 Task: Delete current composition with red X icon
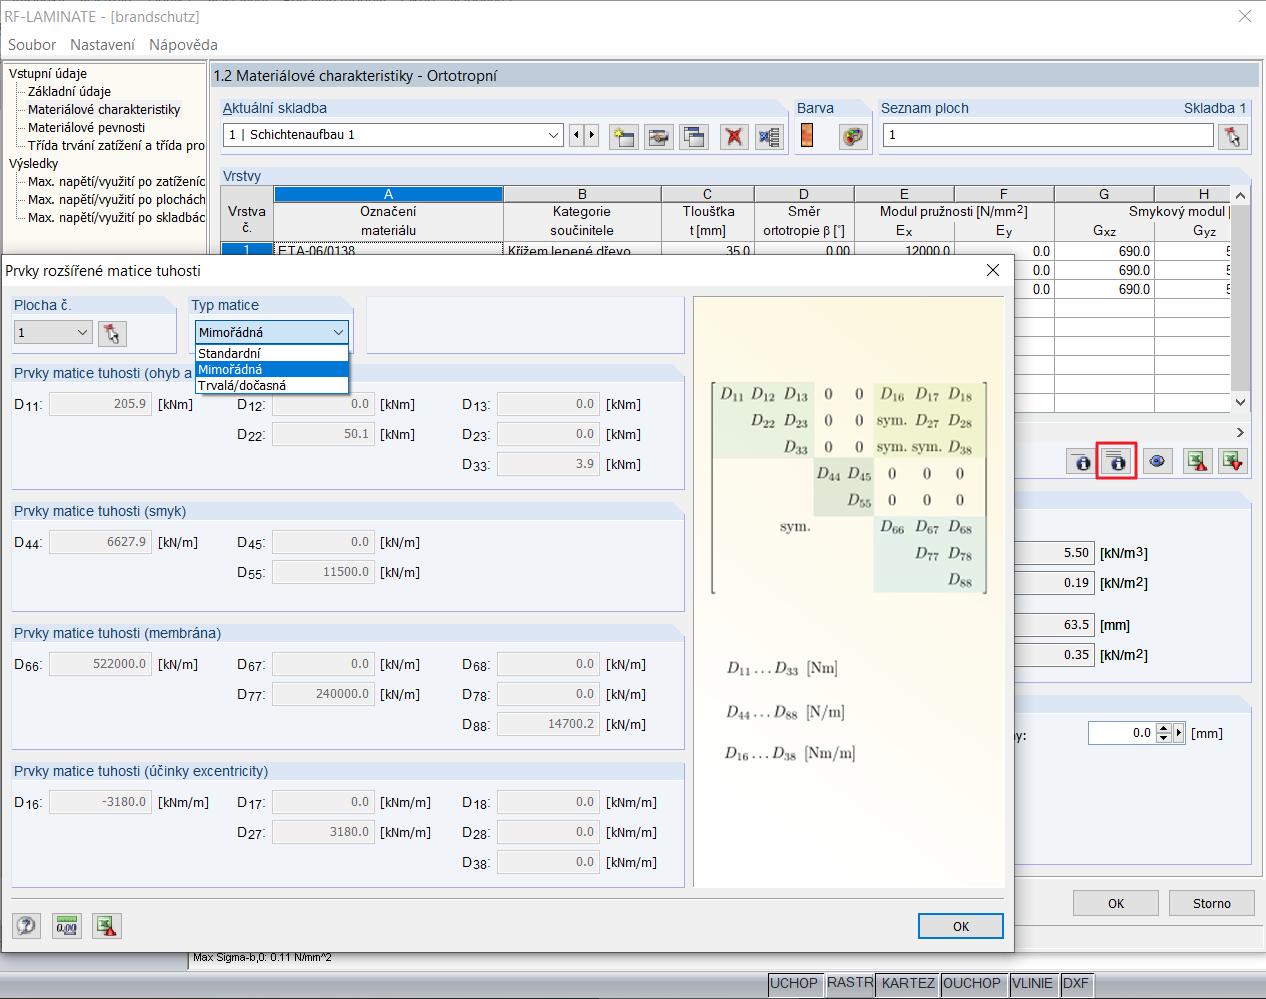pyautogui.click(x=734, y=137)
